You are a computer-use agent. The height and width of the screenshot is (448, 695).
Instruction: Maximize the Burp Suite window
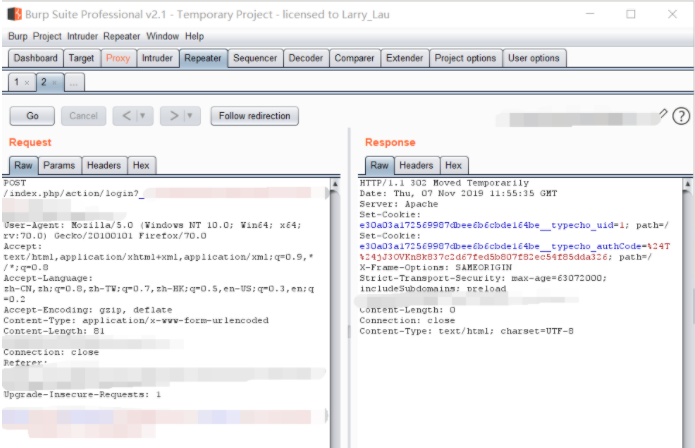coord(631,14)
